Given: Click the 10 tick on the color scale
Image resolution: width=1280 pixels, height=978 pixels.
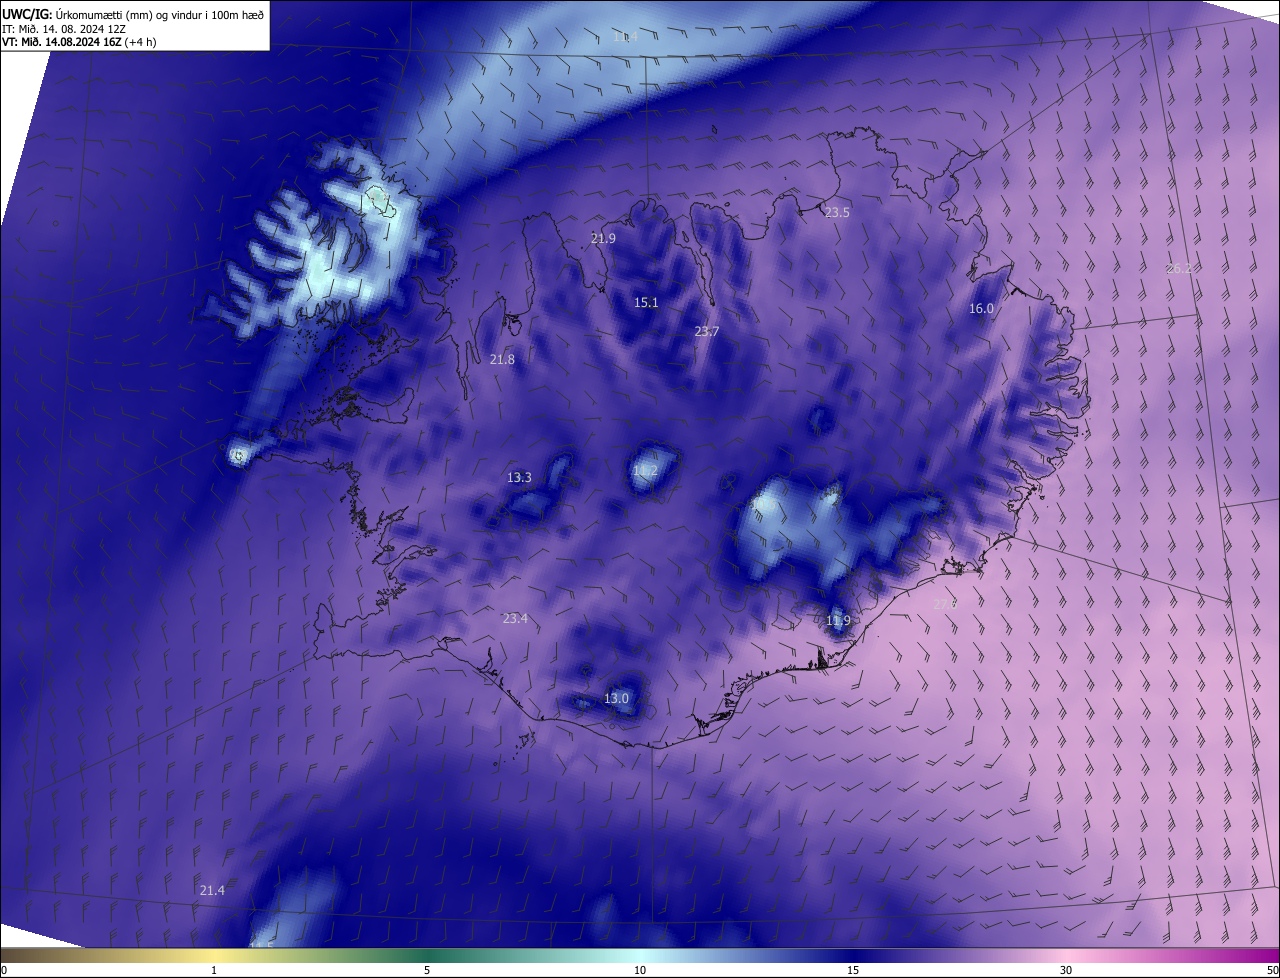Looking at the screenshot, I should click(640, 970).
